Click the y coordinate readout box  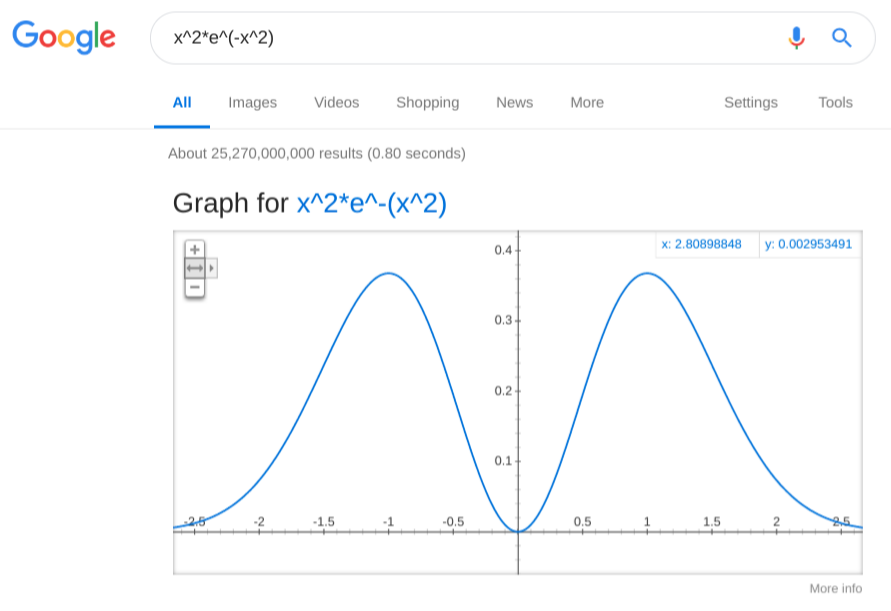pos(809,244)
